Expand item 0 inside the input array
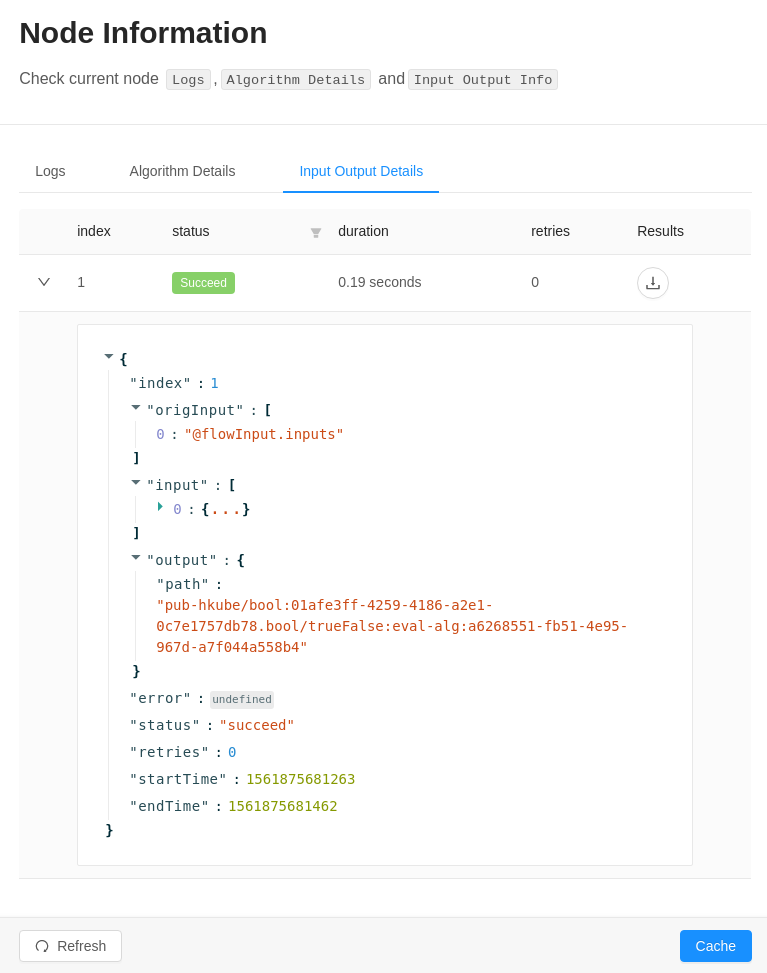 tap(160, 508)
